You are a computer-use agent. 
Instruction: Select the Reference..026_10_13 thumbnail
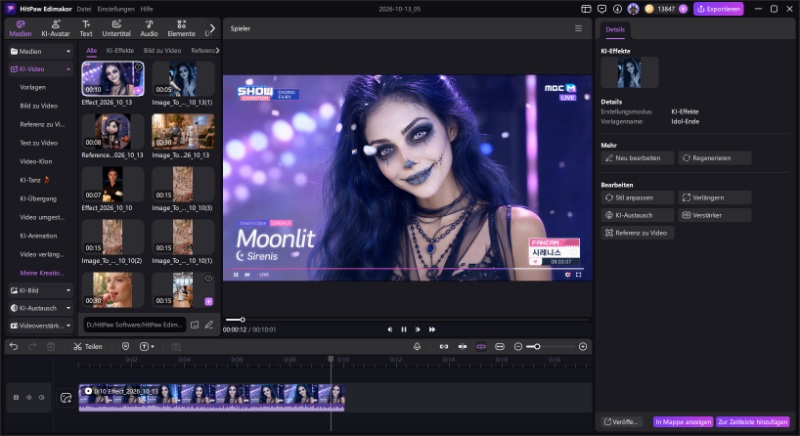(113, 132)
